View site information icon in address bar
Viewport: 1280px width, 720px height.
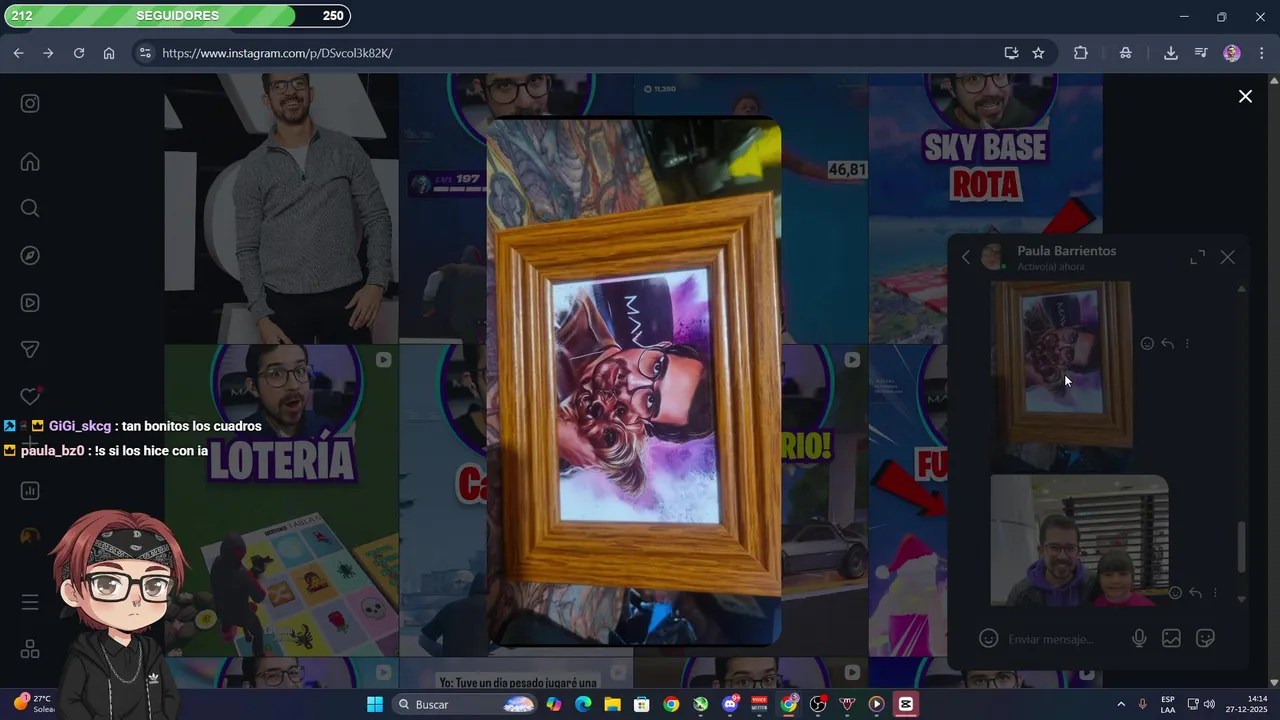(x=145, y=53)
